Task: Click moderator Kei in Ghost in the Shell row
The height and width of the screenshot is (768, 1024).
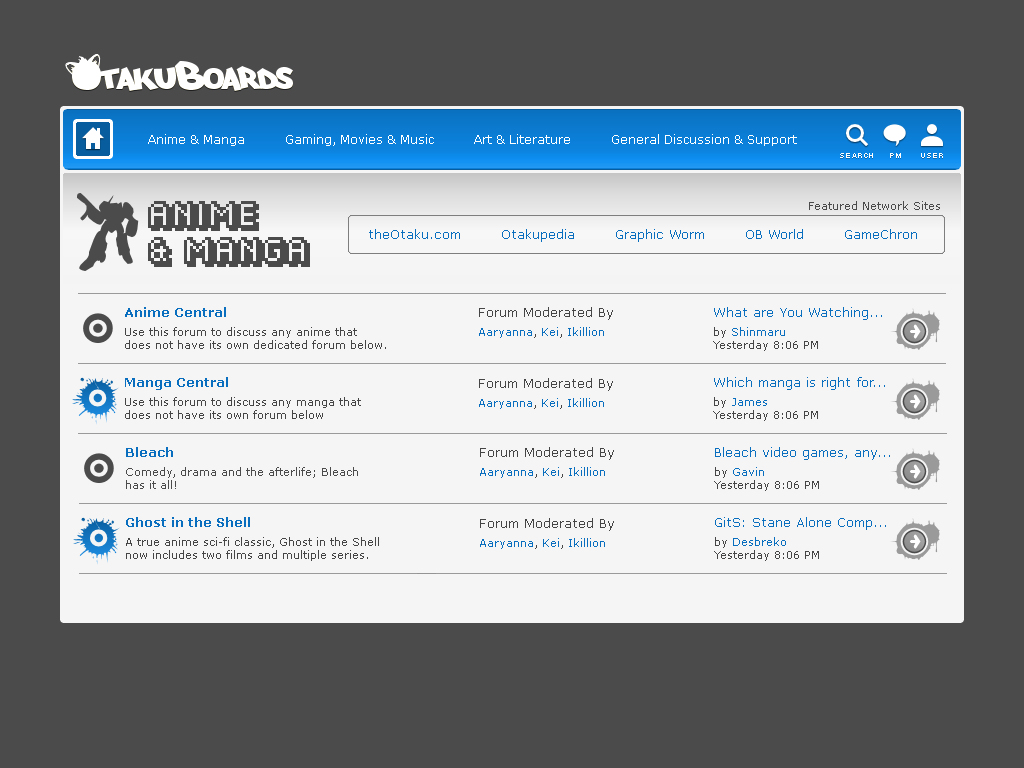Action: (x=551, y=543)
